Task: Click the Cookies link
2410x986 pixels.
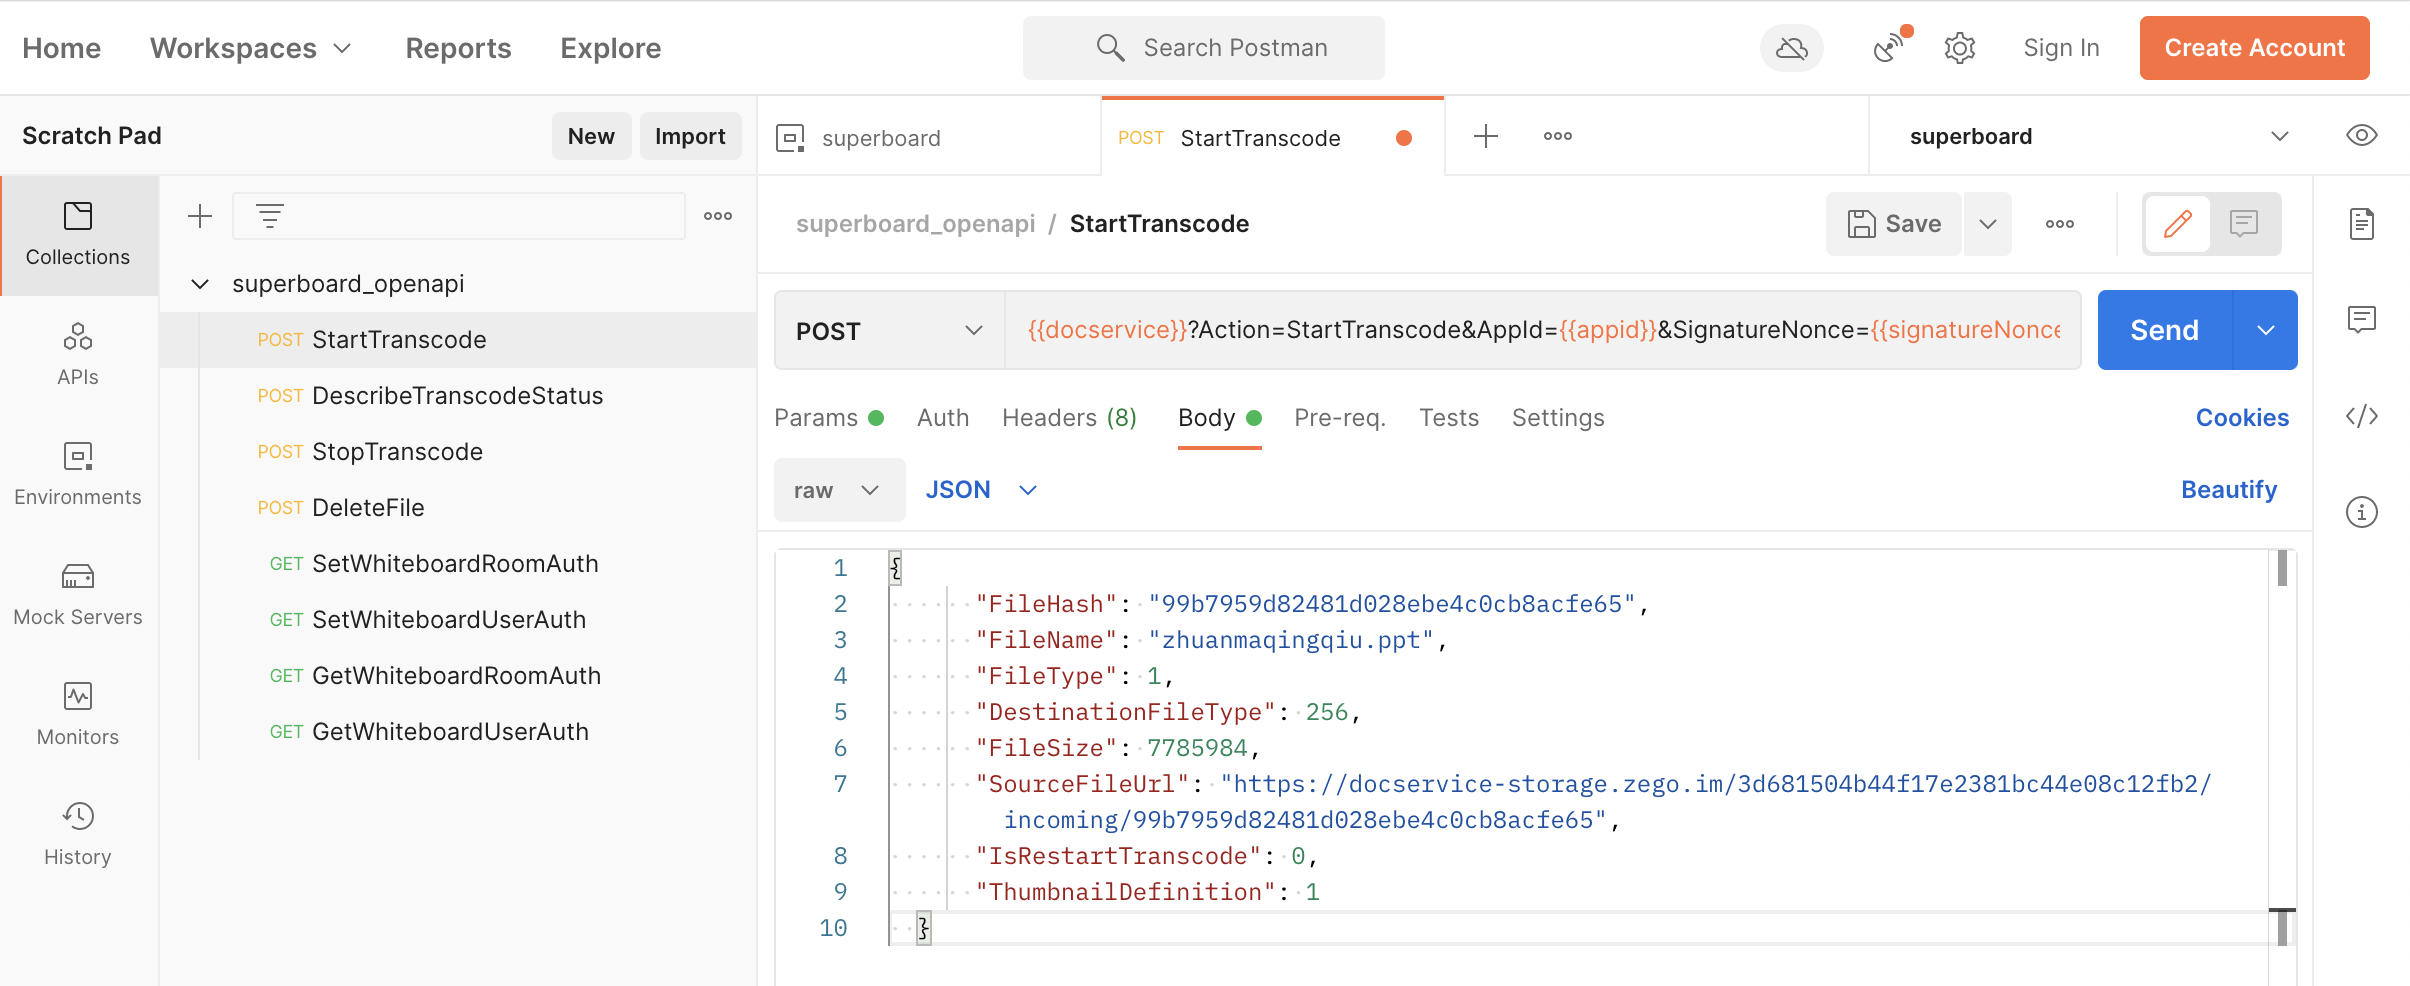Action: pos(2242,418)
